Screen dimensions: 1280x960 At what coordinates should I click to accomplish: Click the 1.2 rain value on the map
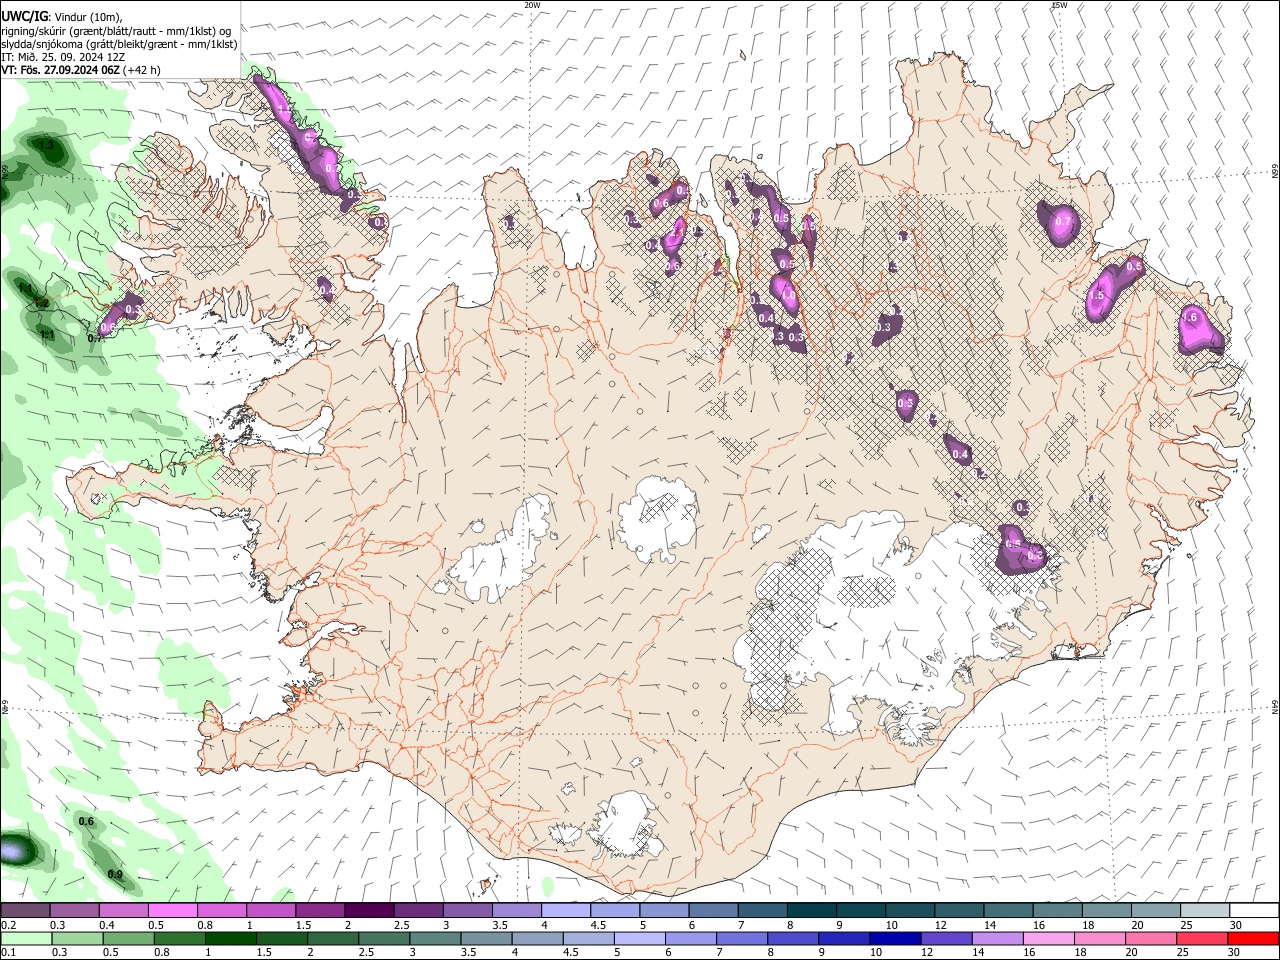(x=41, y=303)
